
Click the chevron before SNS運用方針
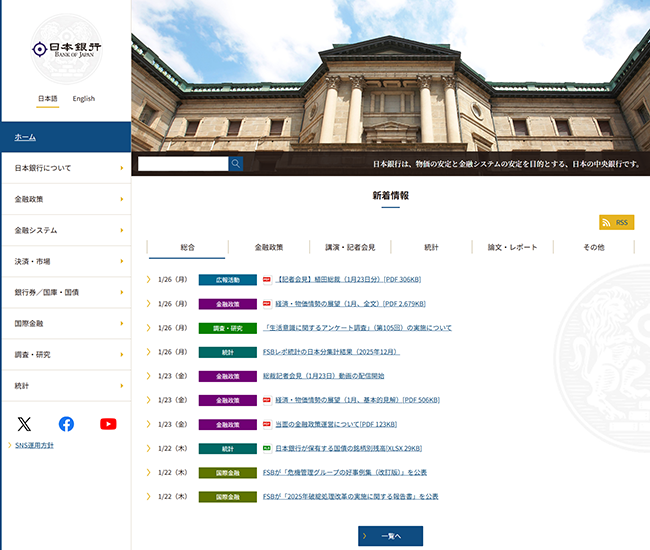click(x=10, y=445)
